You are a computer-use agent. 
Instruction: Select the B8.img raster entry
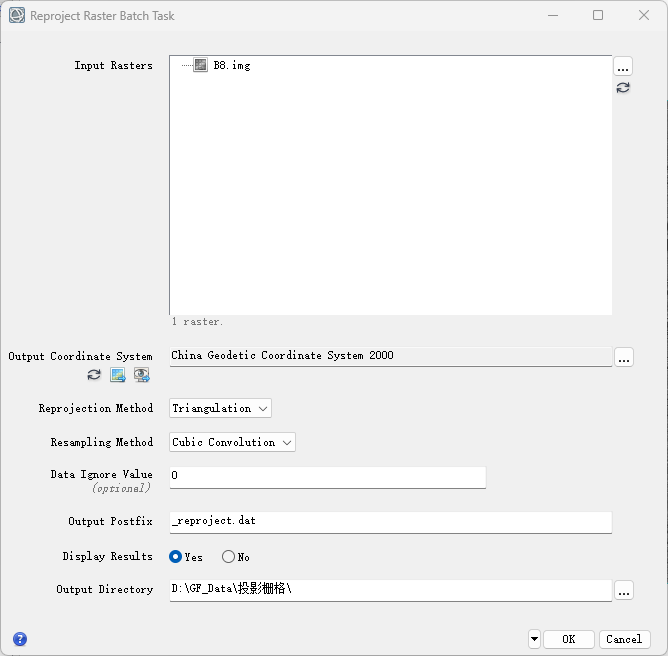(x=232, y=65)
